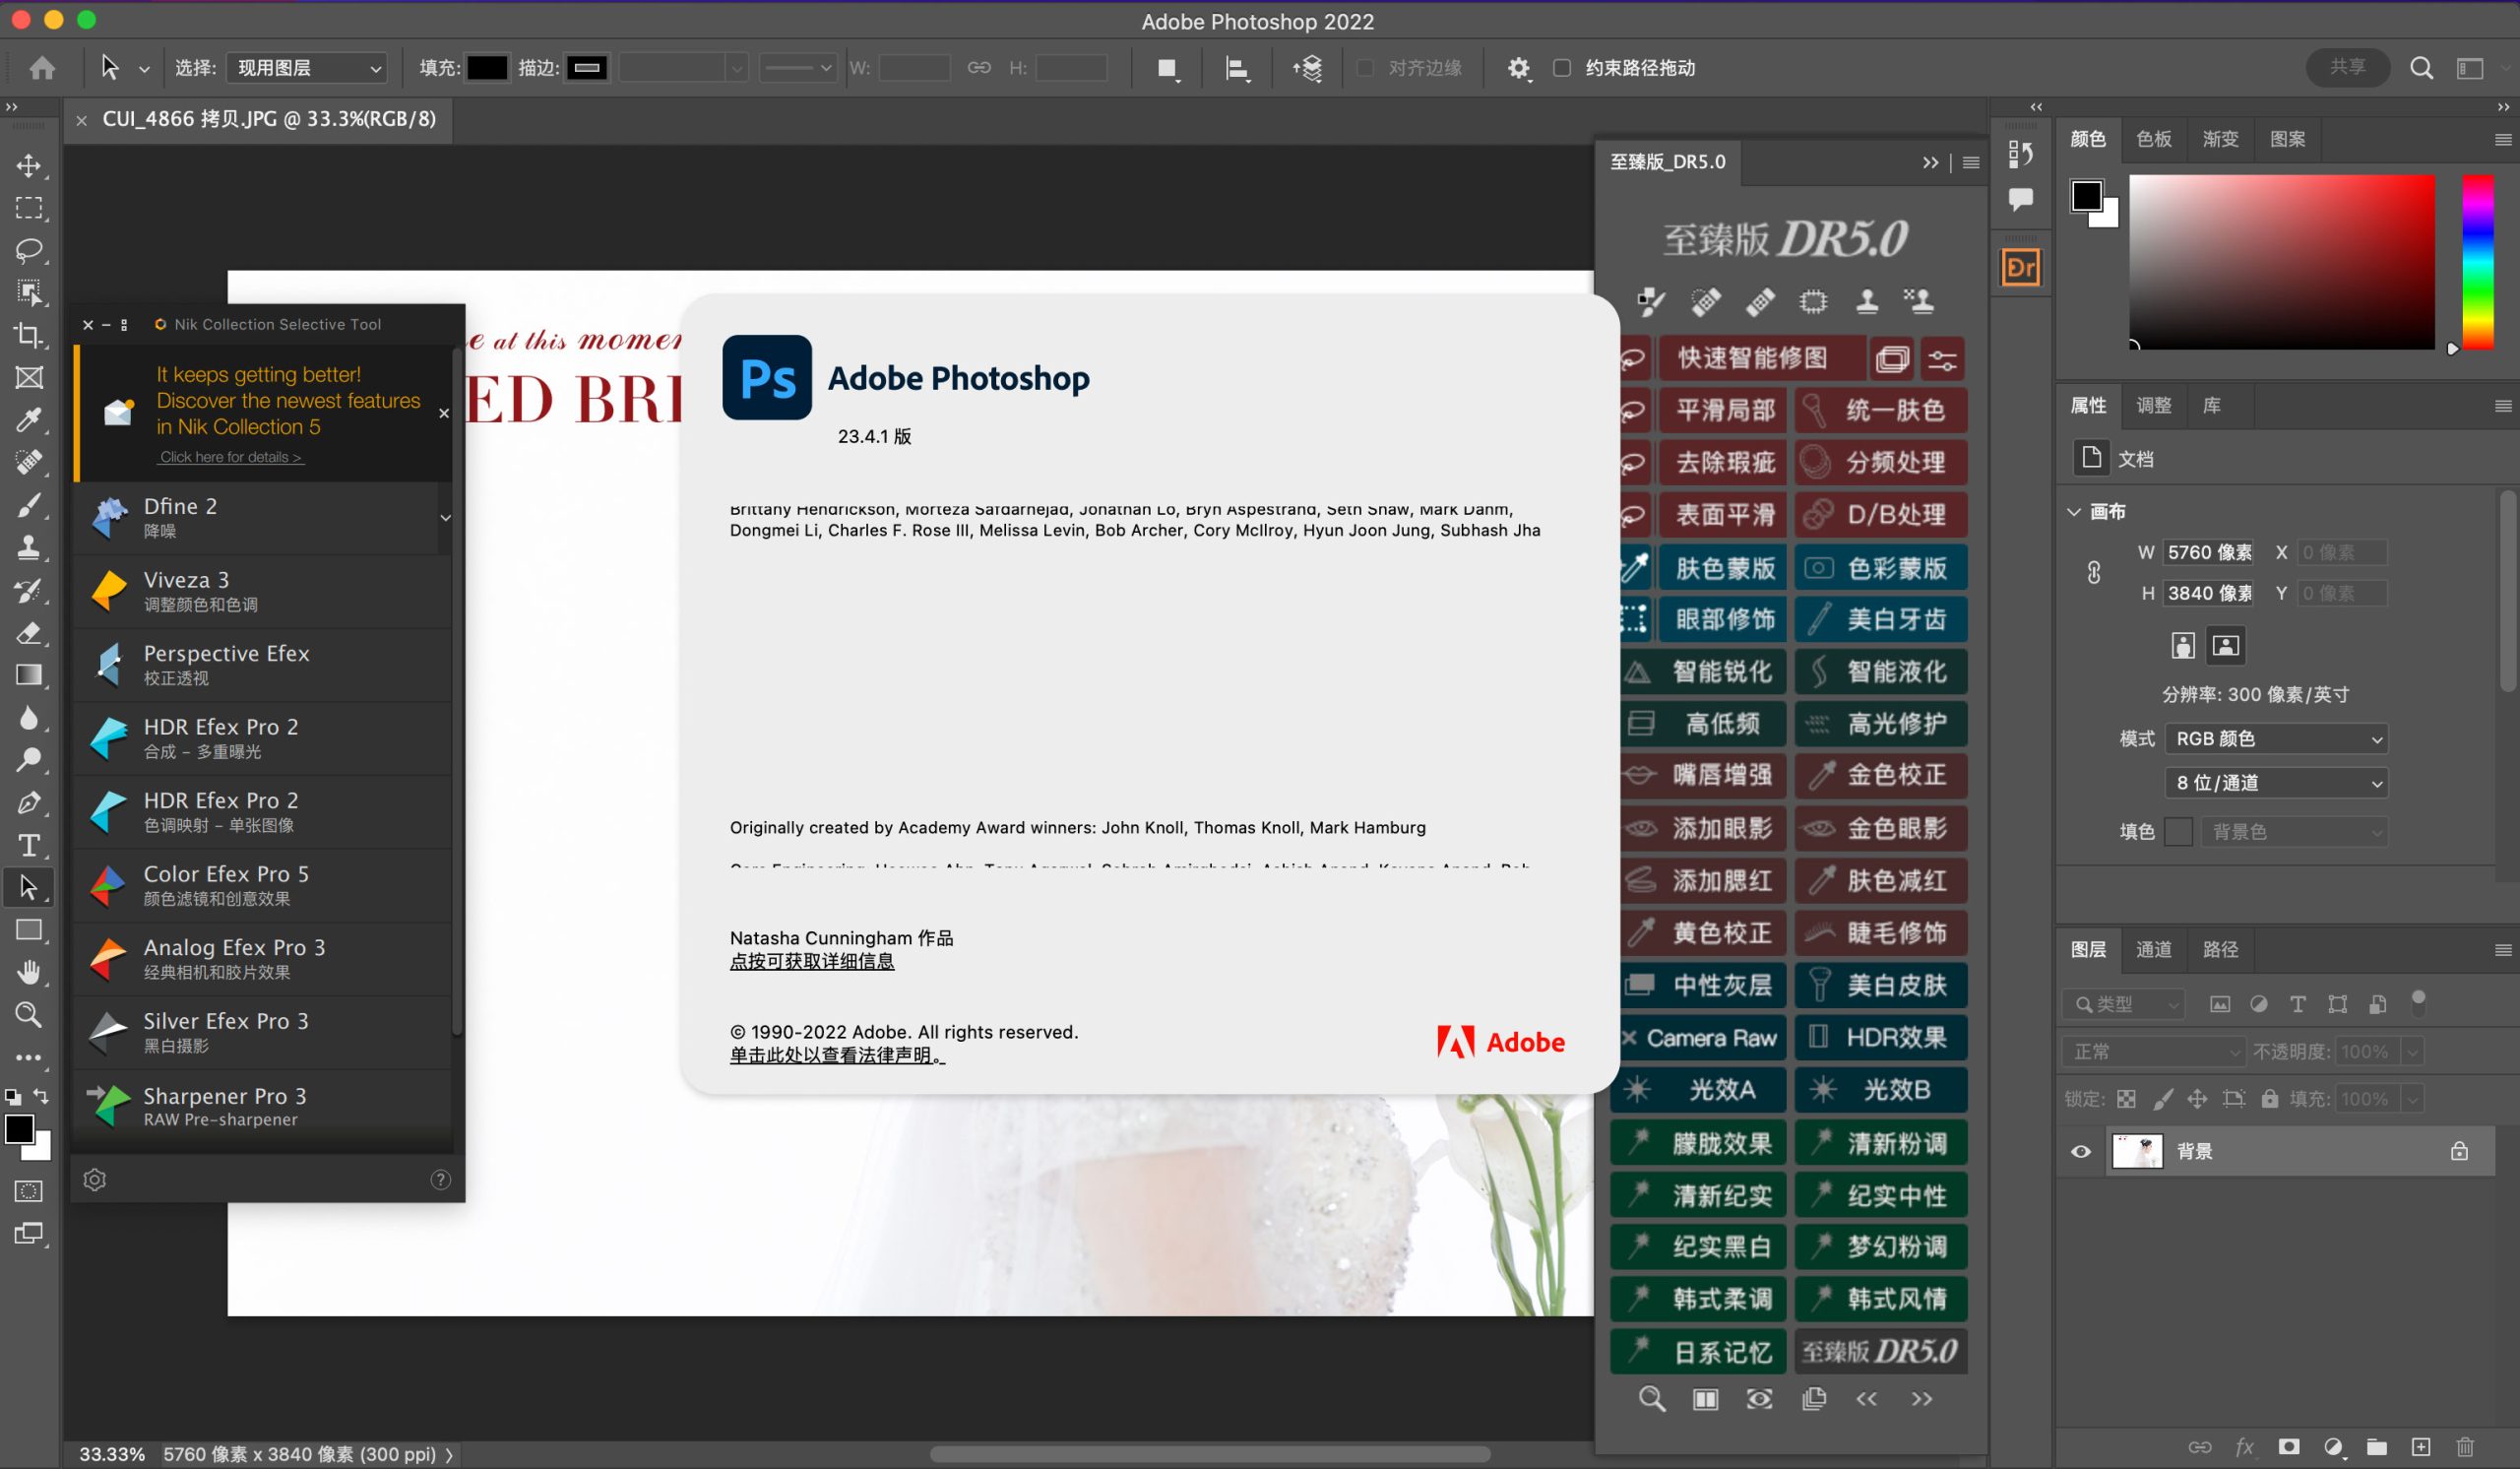Hide the 背景 layer using the eye icon
This screenshot has width=2520, height=1469.
click(2081, 1151)
